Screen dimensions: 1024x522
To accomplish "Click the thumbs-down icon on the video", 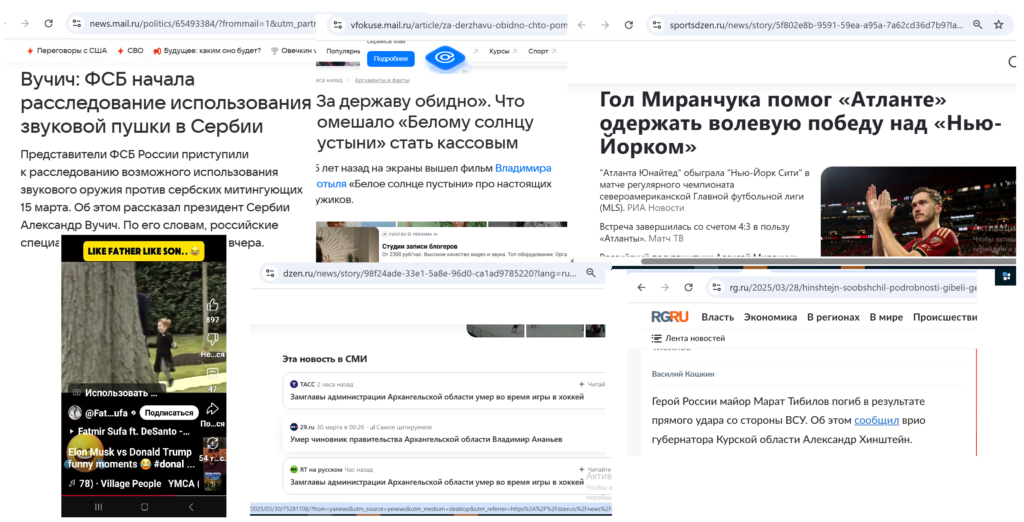I will click(212, 339).
